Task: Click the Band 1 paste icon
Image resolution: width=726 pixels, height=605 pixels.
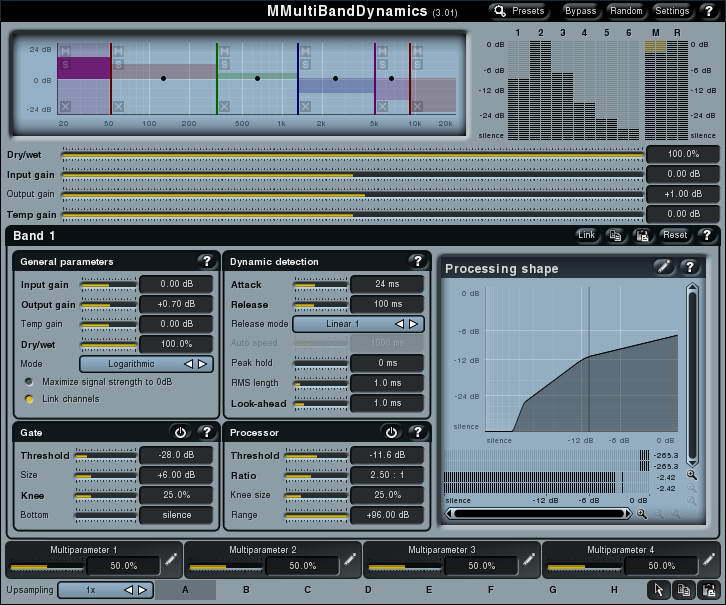Action: pos(643,235)
